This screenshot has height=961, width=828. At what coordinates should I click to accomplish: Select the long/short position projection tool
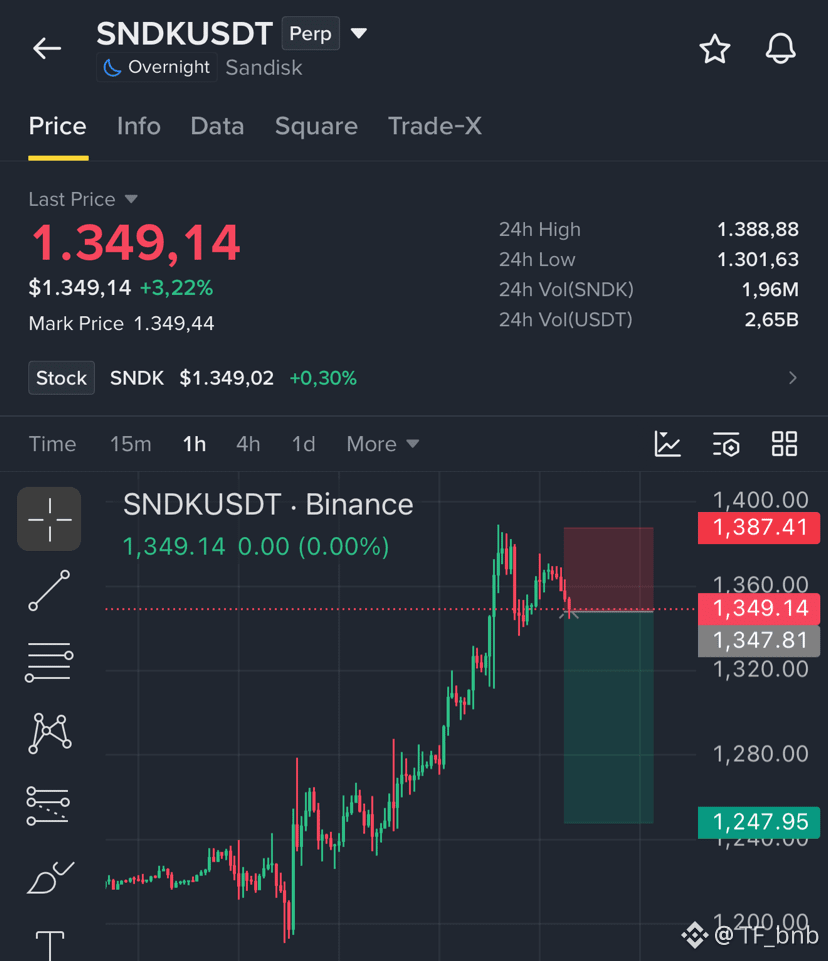click(x=48, y=805)
